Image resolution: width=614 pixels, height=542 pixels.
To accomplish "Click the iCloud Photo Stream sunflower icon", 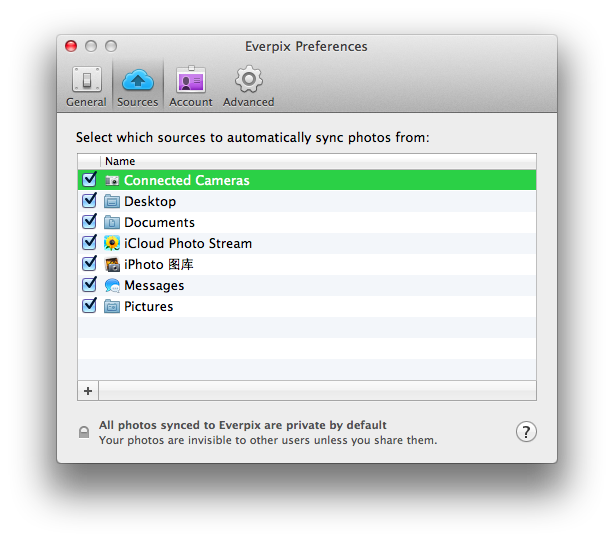I will pyautogui.click(x=112, y=243).
